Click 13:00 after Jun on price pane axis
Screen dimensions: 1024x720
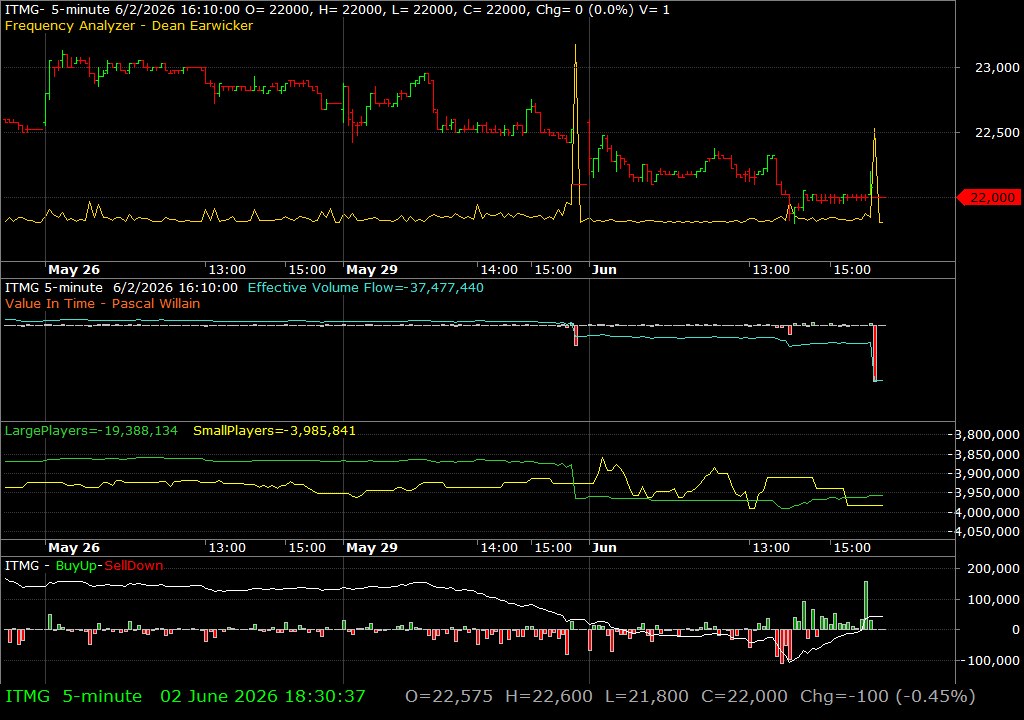pyautogui.click(x=771, y=270)
